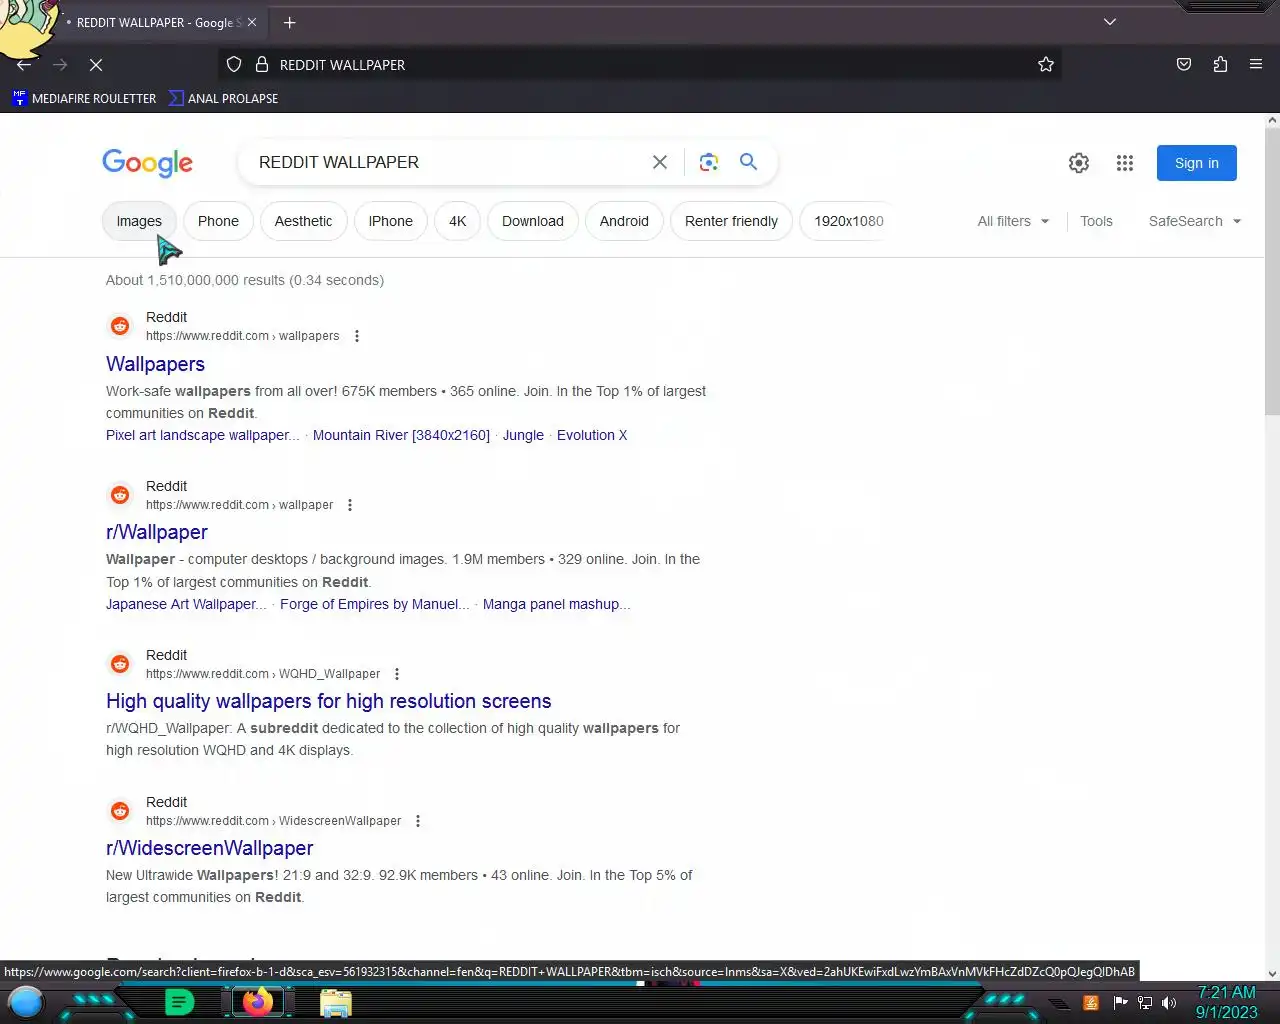Click the page vertical scrollbar
Screen dimensions: 1280x1024
point(1272,270)
